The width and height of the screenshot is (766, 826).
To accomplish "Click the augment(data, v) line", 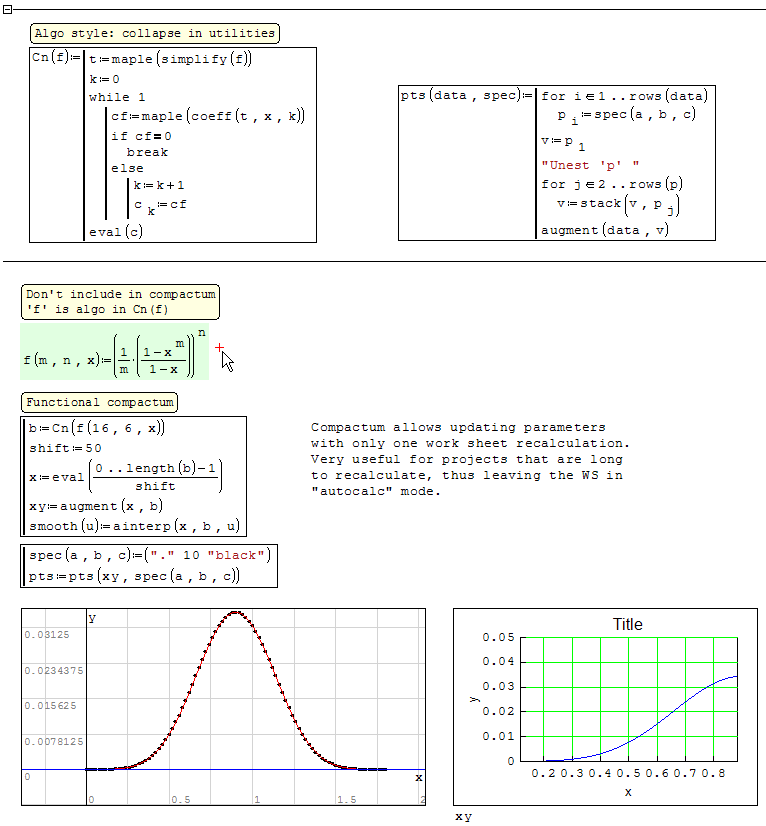I will [x=604, y=230].
